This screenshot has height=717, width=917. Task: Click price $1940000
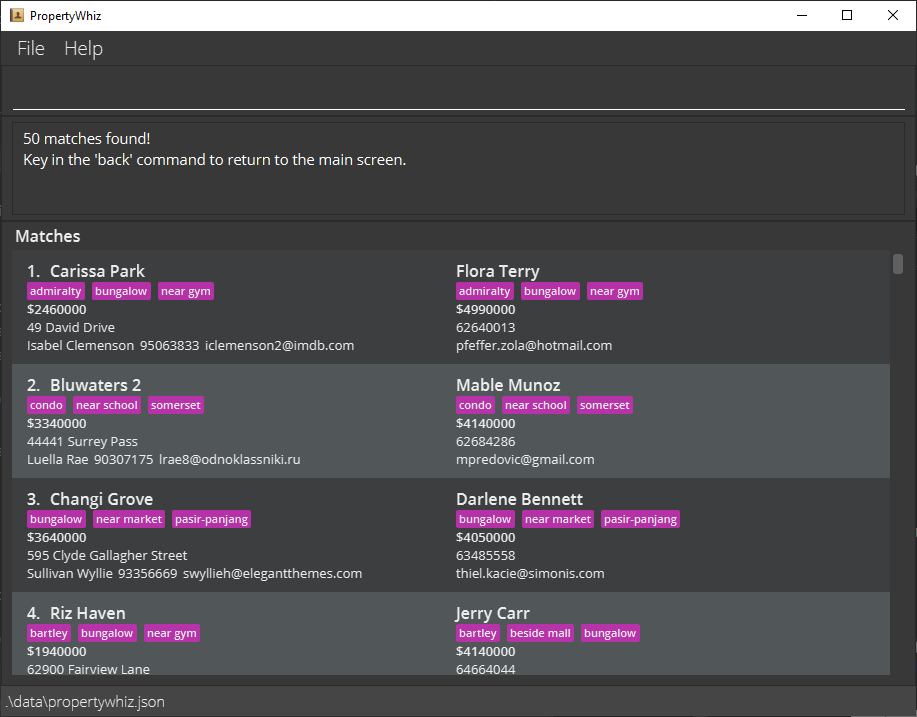[x=57, y=651]
